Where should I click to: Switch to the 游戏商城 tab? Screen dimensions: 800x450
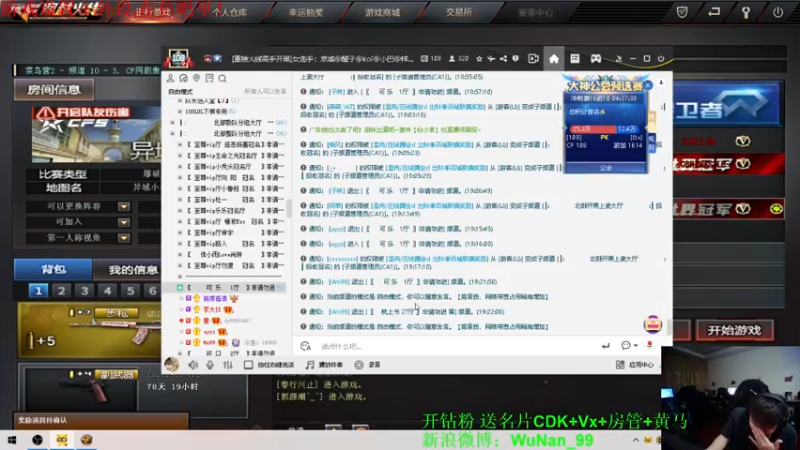(382, 13)
